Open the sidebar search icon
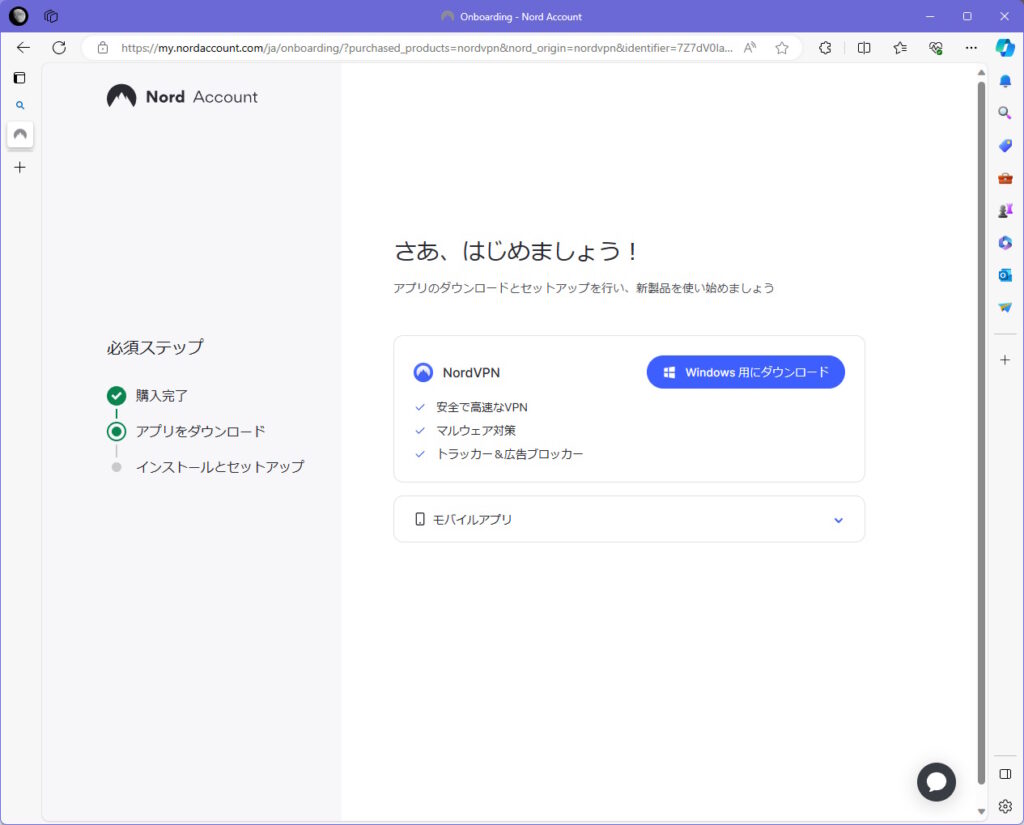The width and height of the screenshot is (1024, 825). [x=1005, y=113]
